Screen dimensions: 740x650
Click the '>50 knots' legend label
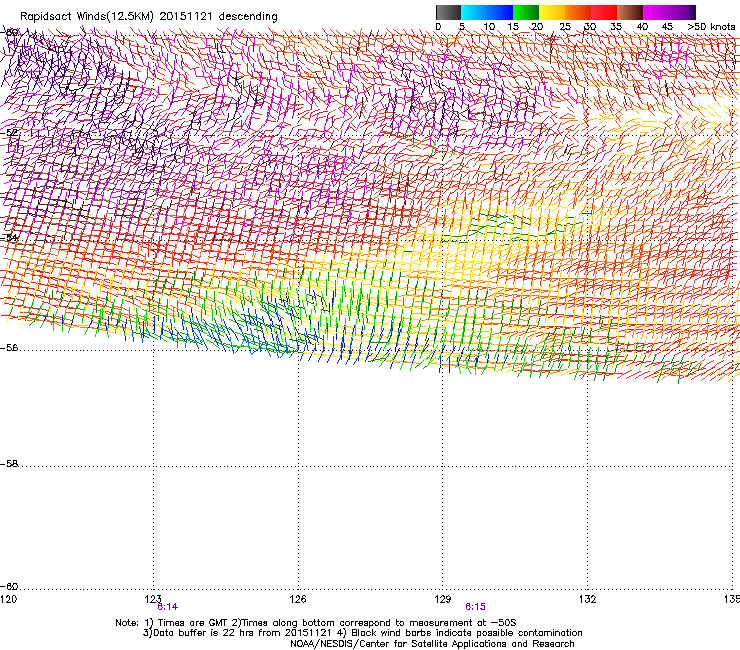tap(711, 27)
